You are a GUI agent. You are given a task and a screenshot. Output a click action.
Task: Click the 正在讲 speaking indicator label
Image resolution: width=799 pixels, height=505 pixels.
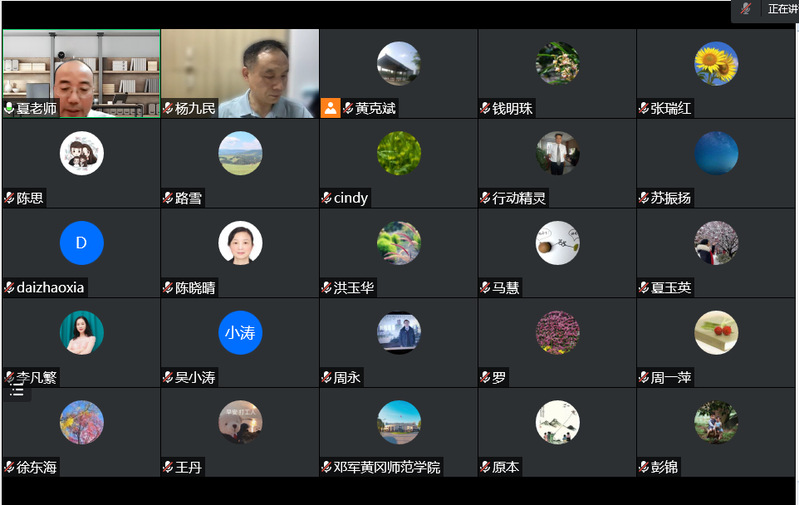point(781,9)
